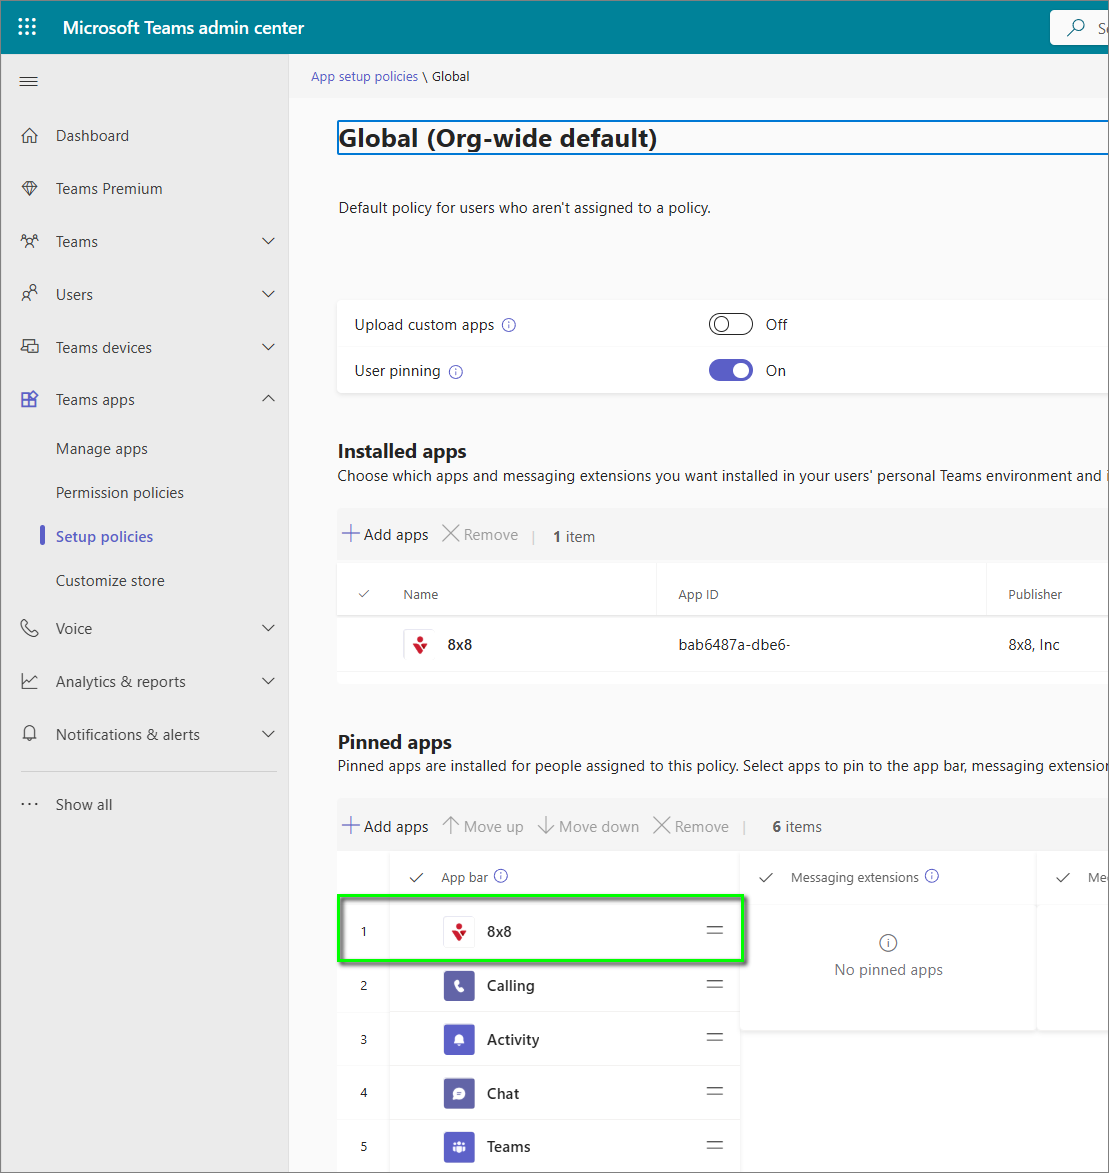Go to Permission policies page
The height and width of the screenshot is (1173, 1109).
coord(120,493)
